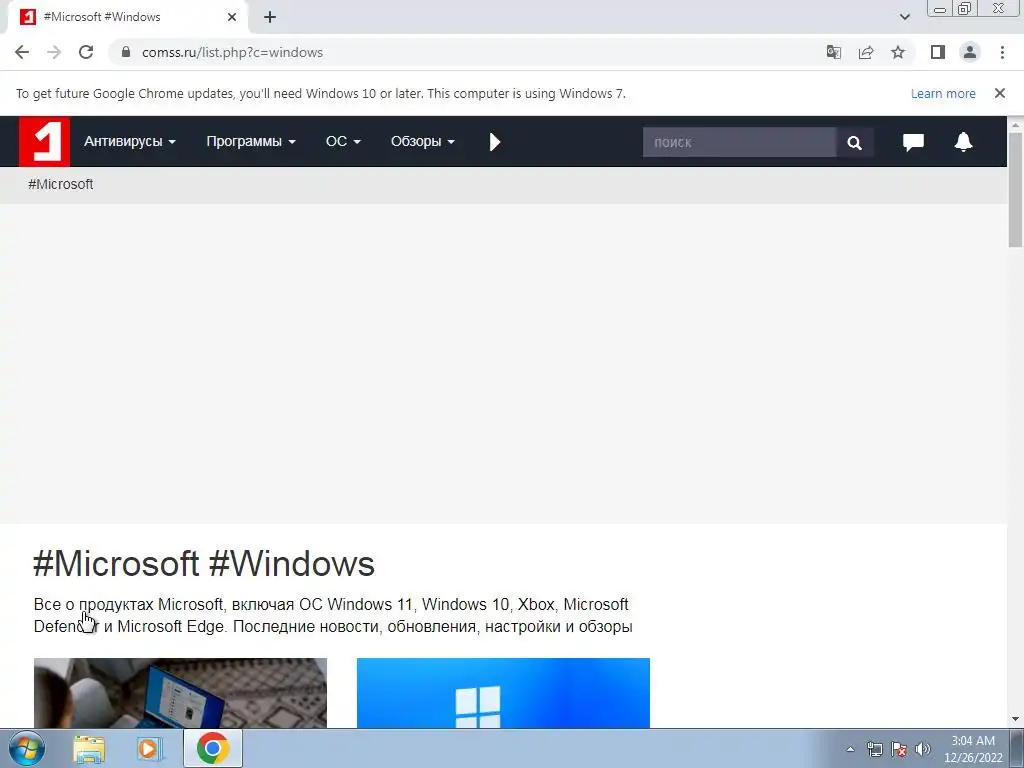This screenshot has width=1024, height=768.
Task: Go back to the previous page
Action: click(22, 52)
